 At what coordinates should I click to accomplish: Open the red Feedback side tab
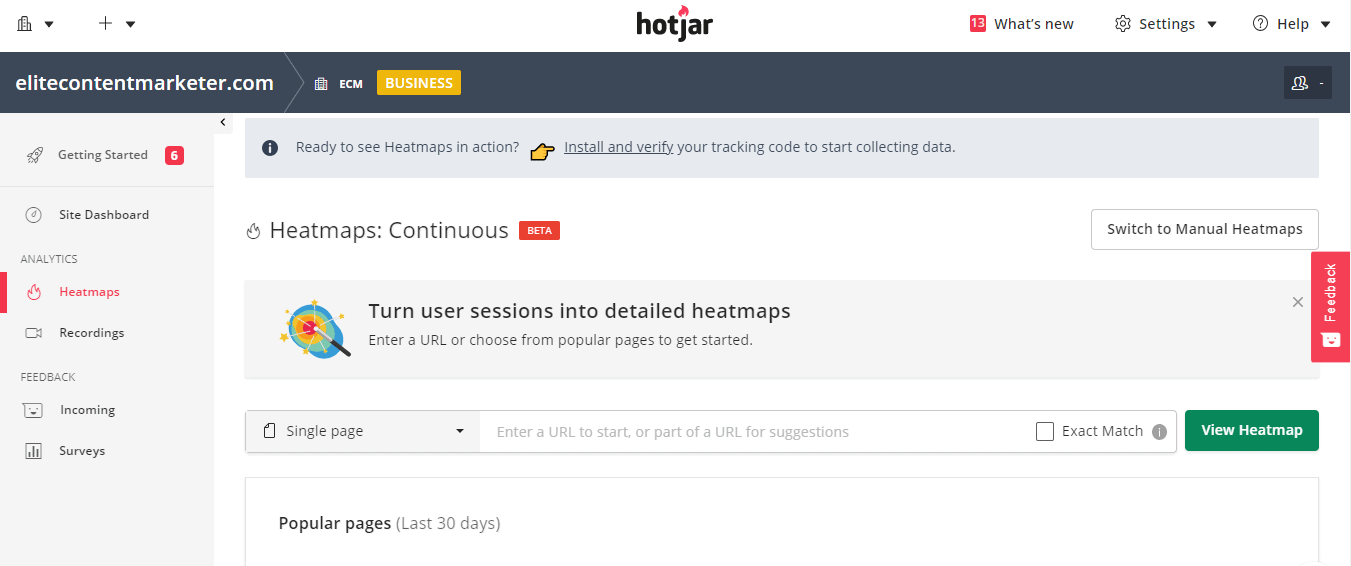tap(1330, 306)
